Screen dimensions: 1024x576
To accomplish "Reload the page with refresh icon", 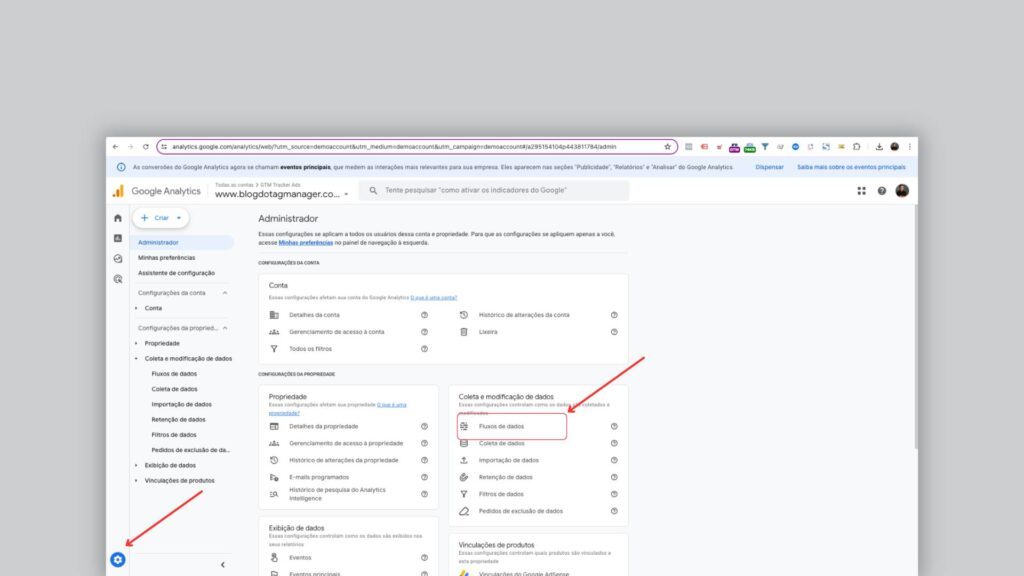I will (146, 147).
